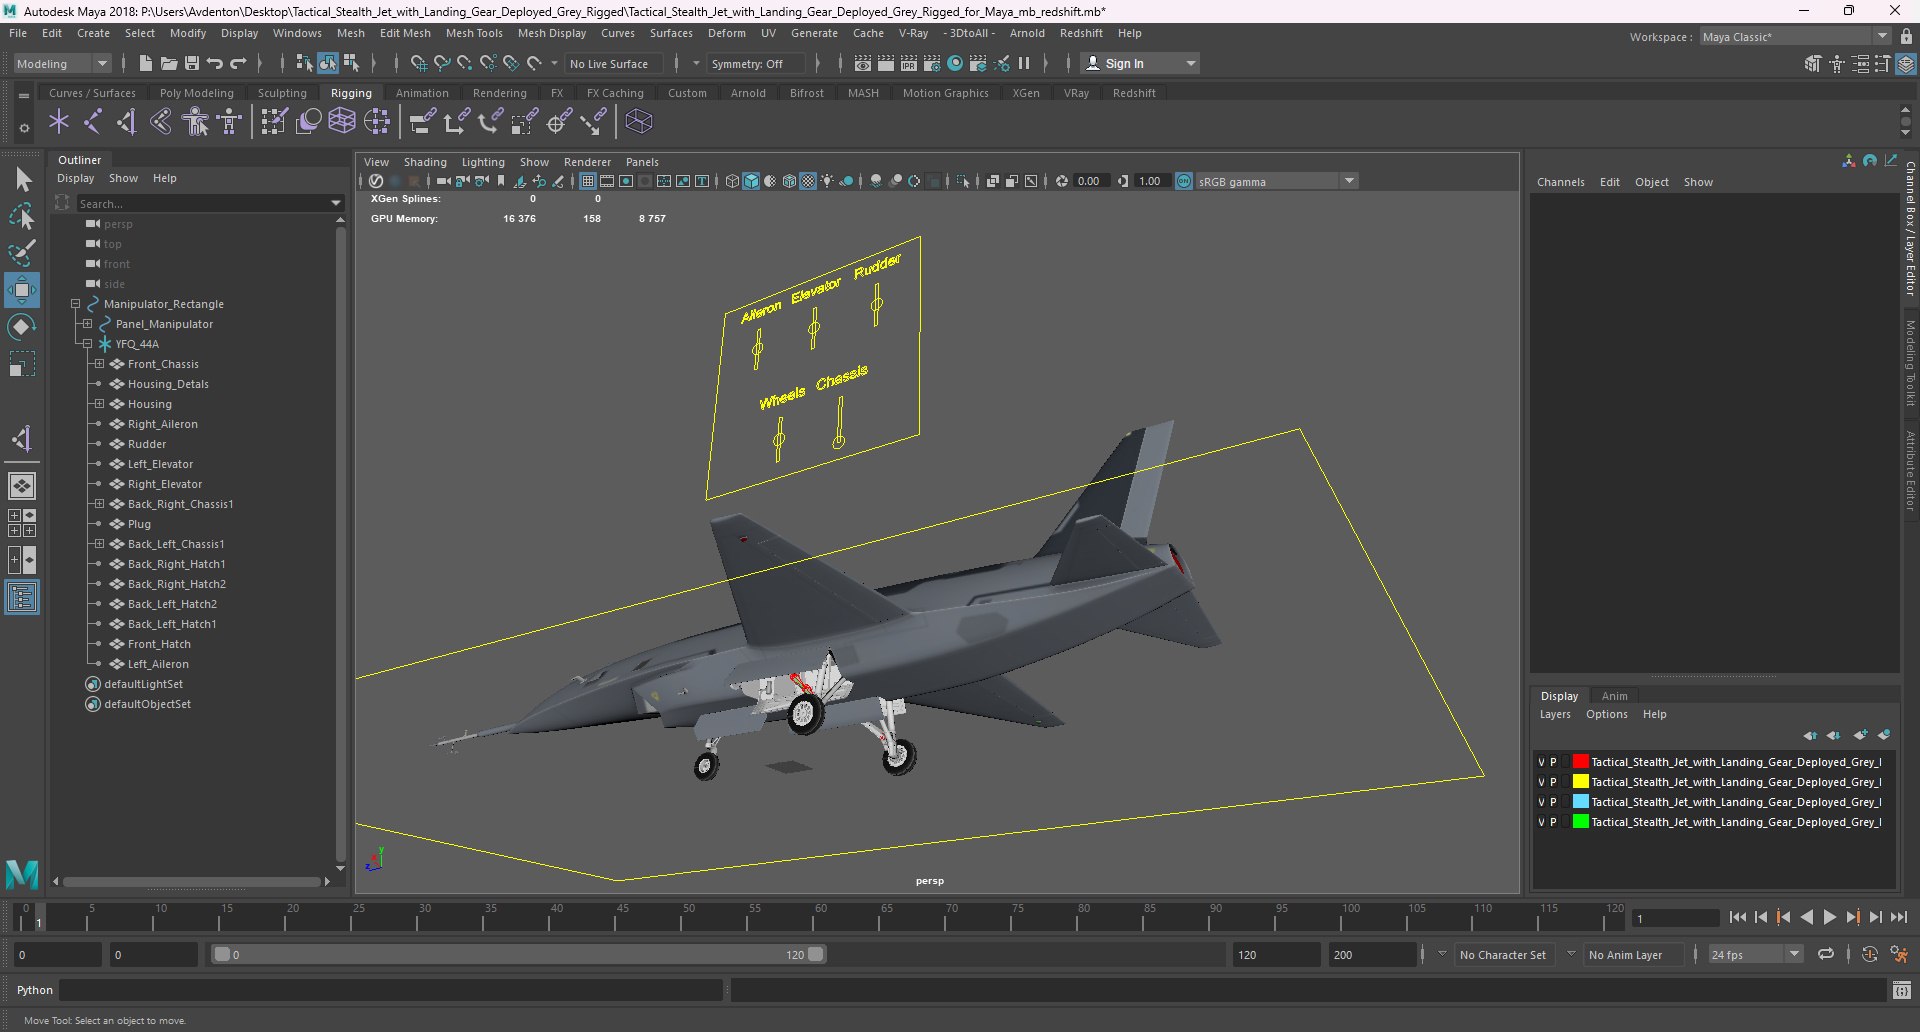
Task: Collapse the YFQ_44A tree node
Action: click(87, 344)
